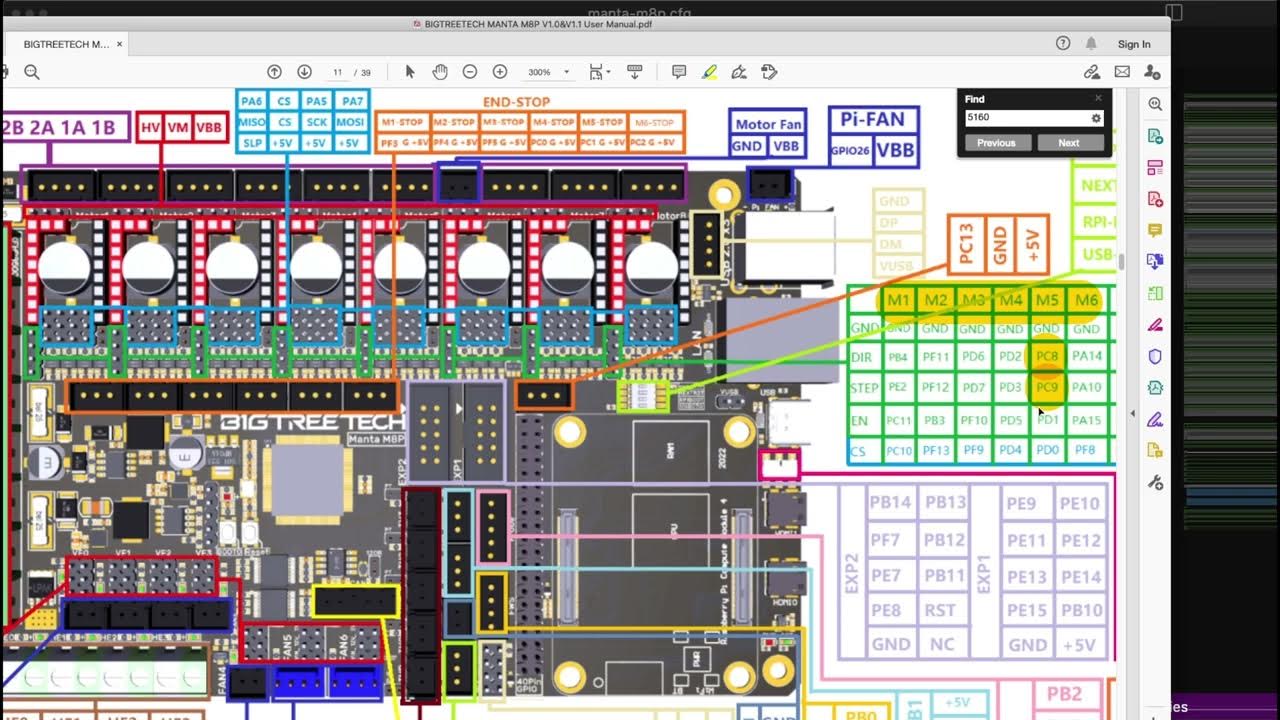This screenshot has width=1280, height=720.
Task: Select the yellow Highlight text tool
Action: (x=709, y=72)
